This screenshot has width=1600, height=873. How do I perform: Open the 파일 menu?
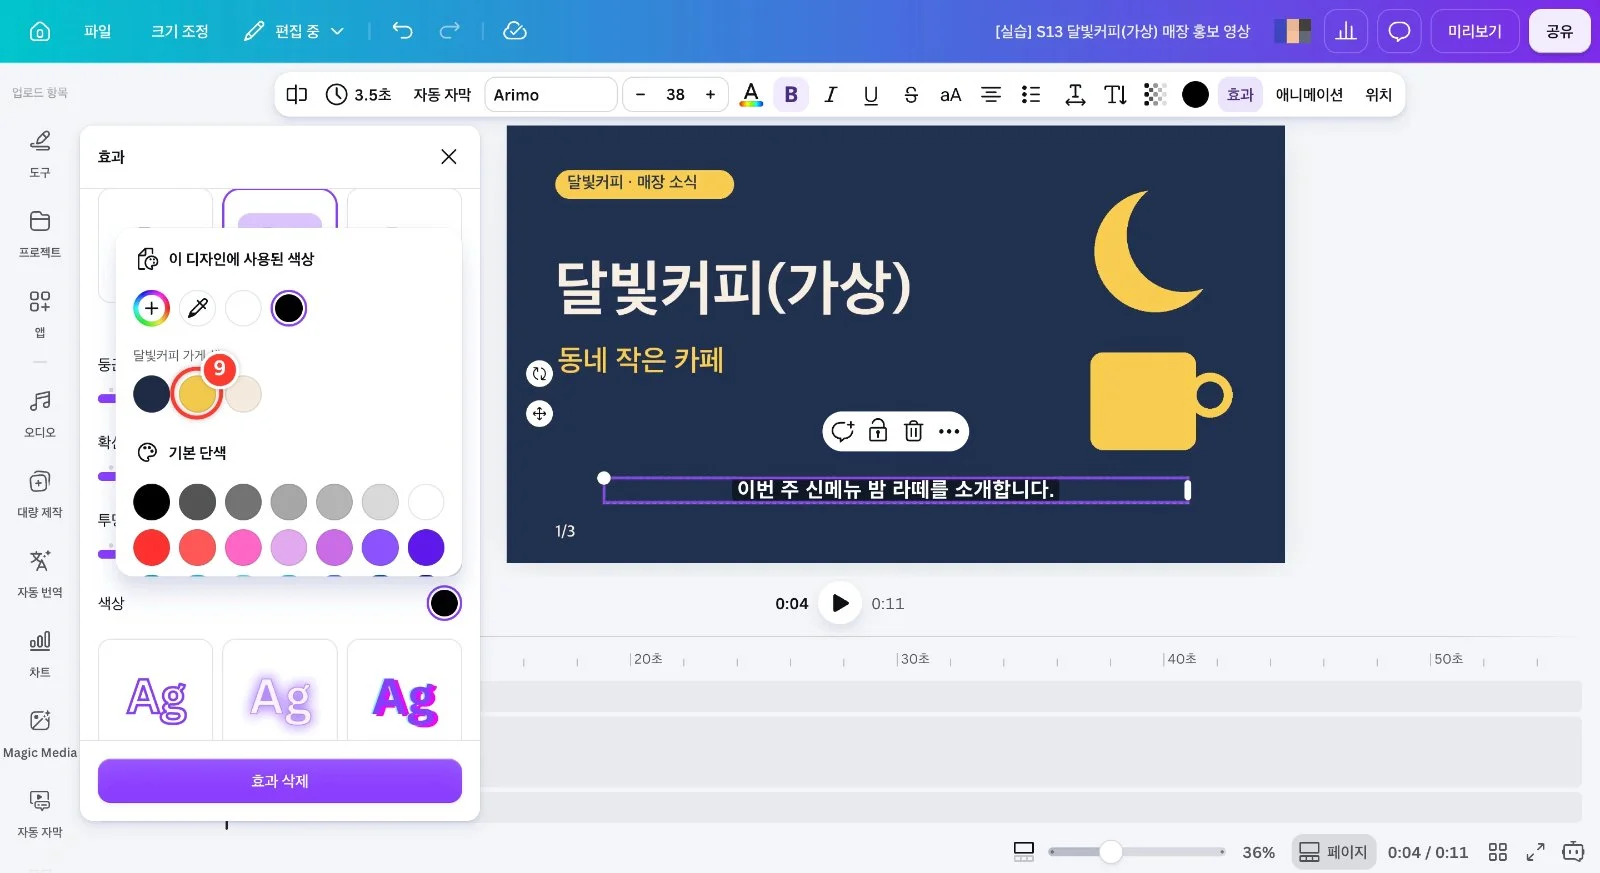coord(97,31)
